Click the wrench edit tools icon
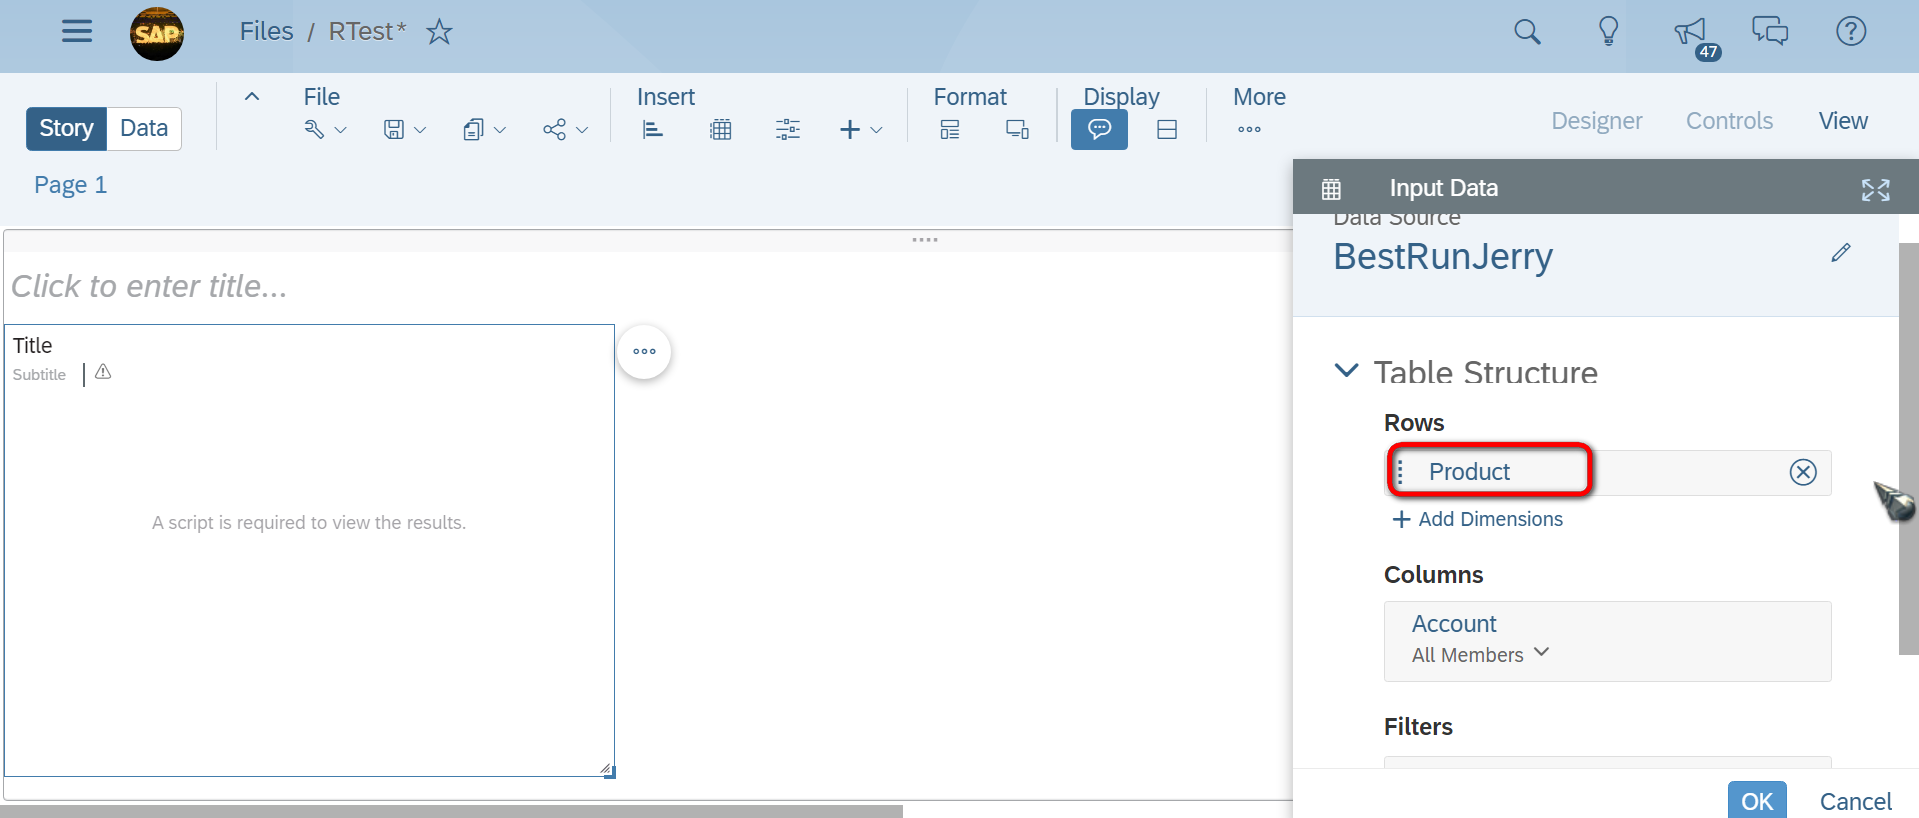This screenshot has width=1919, height=818. [x=314, y=129]
